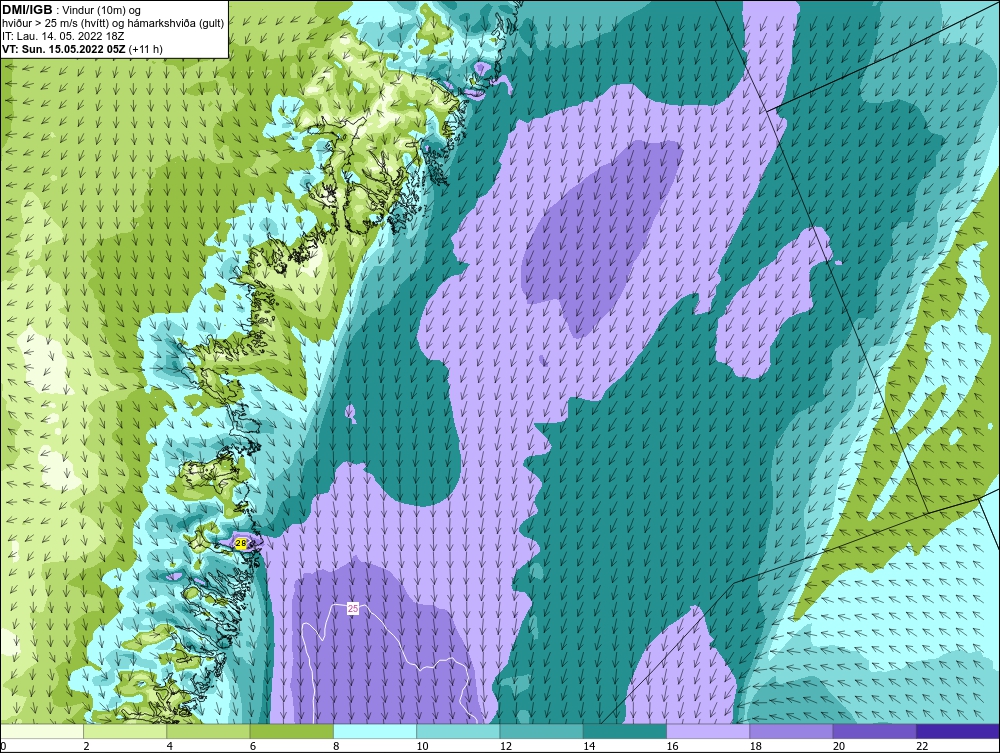Screen dimensions: 1000x753
Task: Click the 4–6 m/s green swatch
Action: click(x=209, y=731)
